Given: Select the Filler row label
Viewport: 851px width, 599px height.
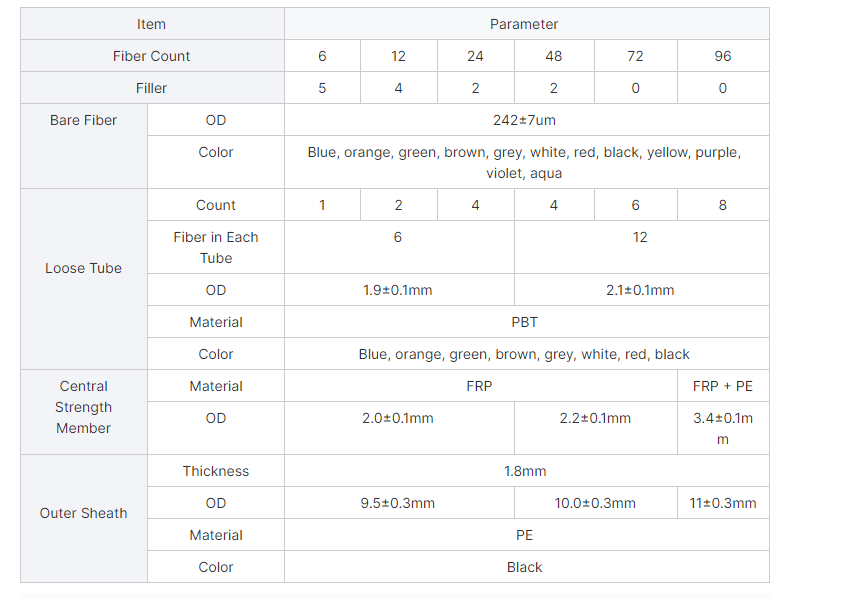Looking at the screenshot, I should [152, 88].
